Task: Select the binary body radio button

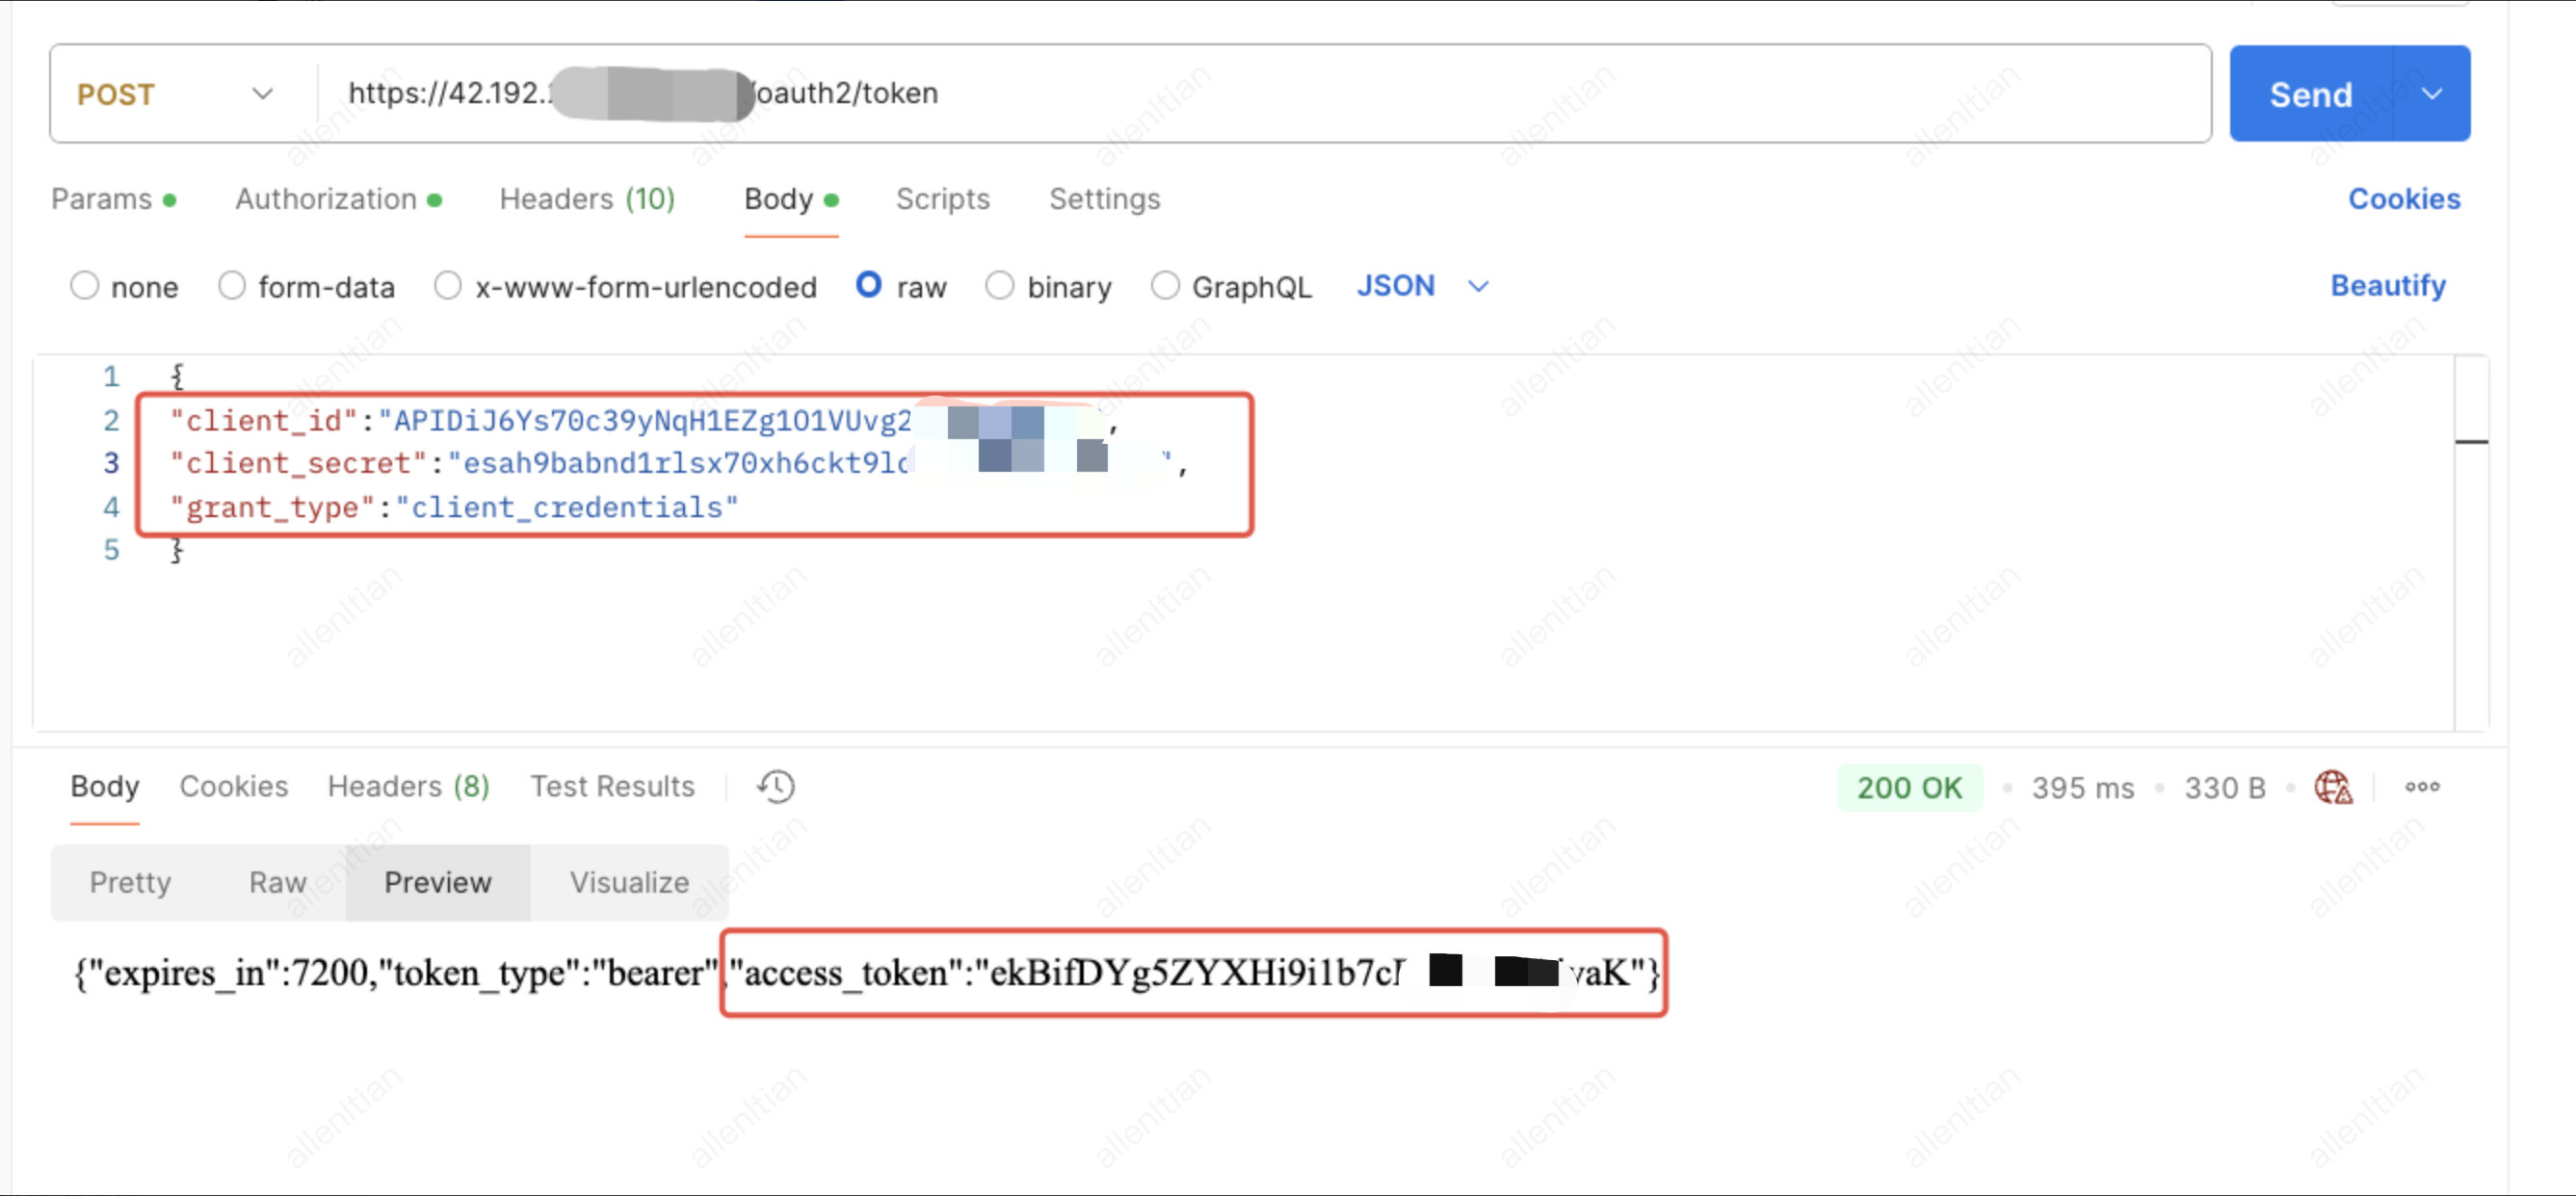Action: pos(999,286)
